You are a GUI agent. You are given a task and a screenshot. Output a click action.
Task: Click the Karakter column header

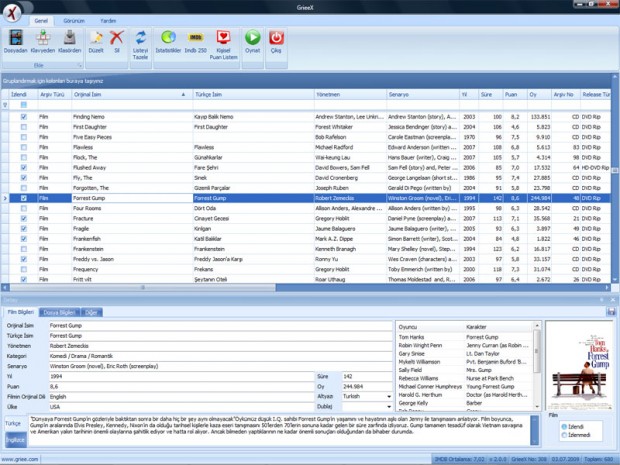point(499,327)
